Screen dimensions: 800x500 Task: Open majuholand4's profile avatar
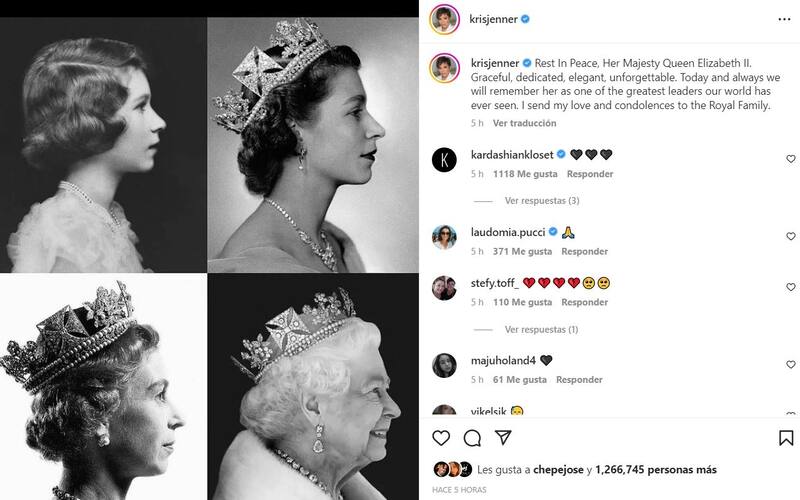coord(444,366)
